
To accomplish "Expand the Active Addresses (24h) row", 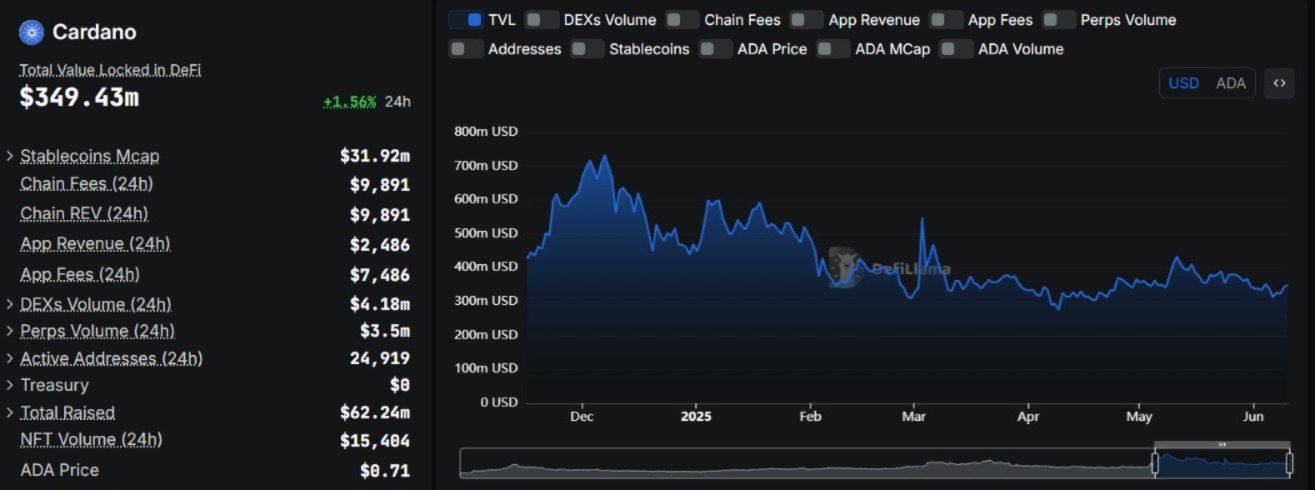I will (x=10, y=358).
